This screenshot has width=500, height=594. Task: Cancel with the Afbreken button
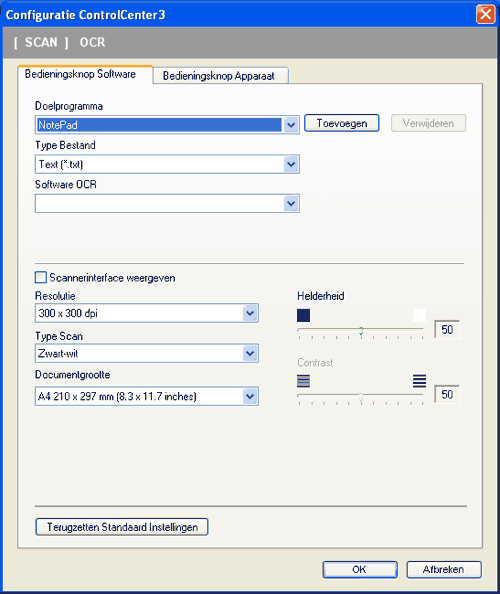(x=444, y=569)
